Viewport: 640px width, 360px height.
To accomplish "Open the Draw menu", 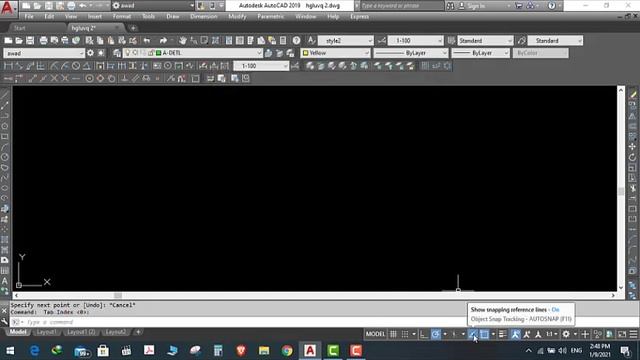I will (173, 17).
